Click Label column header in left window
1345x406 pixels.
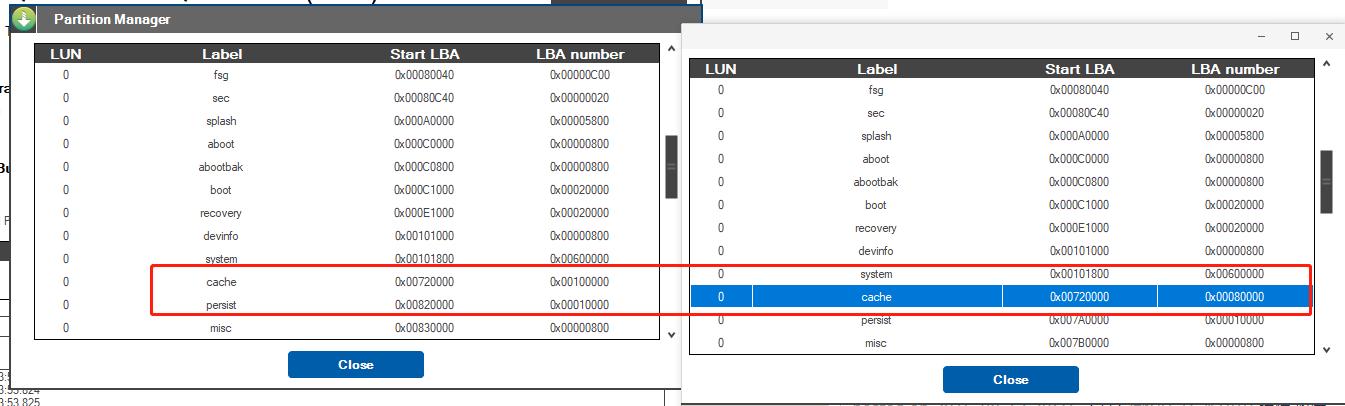tap(222, 54)
